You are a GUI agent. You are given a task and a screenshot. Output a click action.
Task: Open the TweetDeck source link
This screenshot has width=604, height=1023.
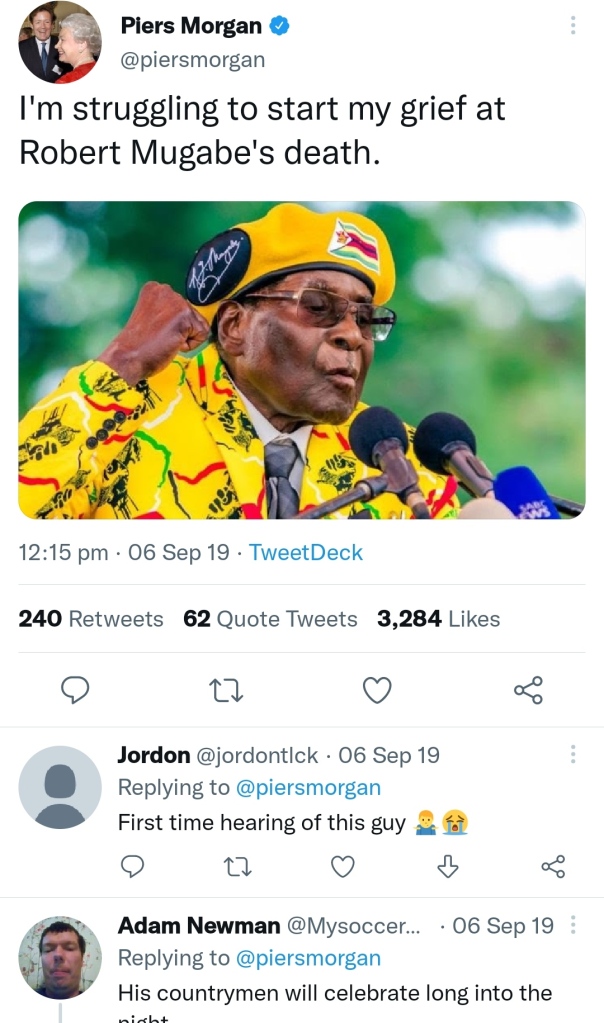coord(305,552)
